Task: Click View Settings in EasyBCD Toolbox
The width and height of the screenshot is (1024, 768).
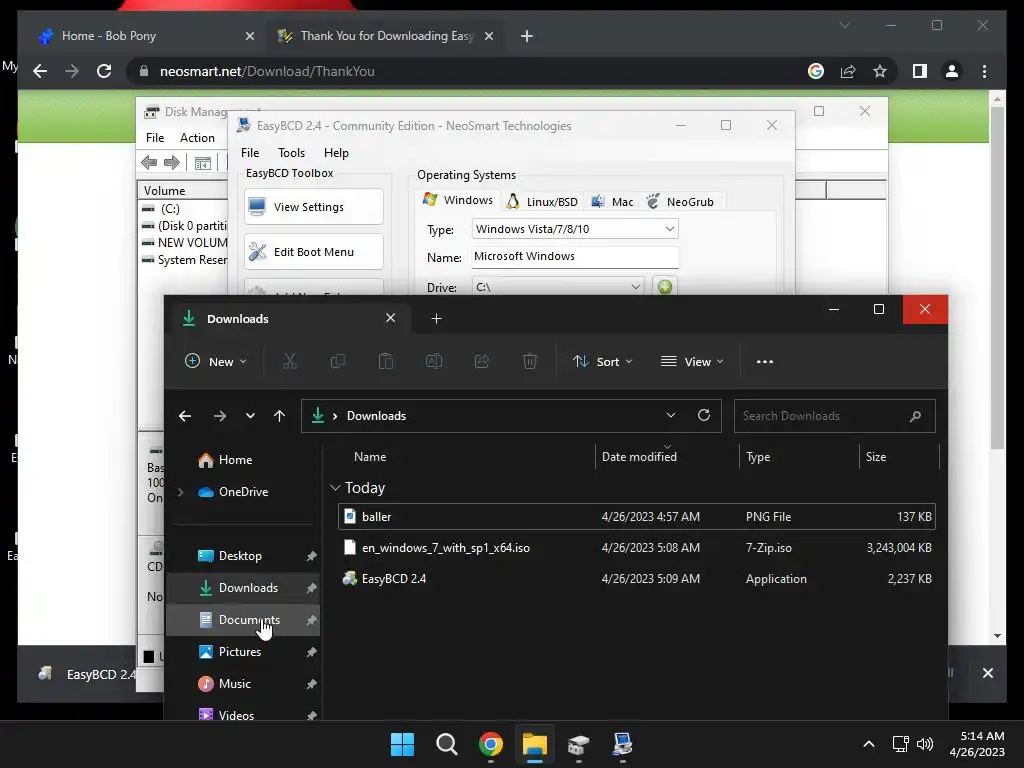Action: click(314, 207)
